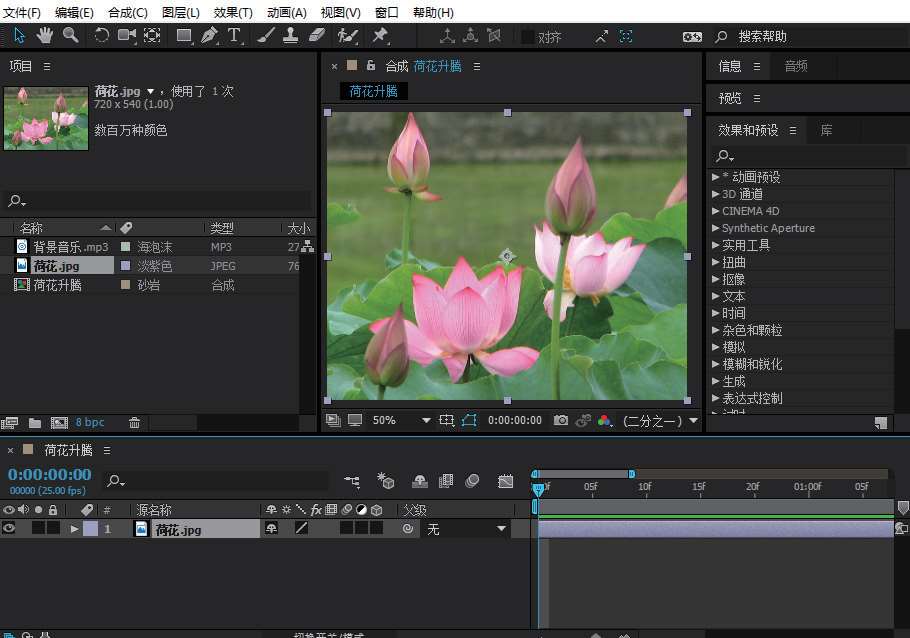Select the Zoom magnifier tool

tap(71, 36)
